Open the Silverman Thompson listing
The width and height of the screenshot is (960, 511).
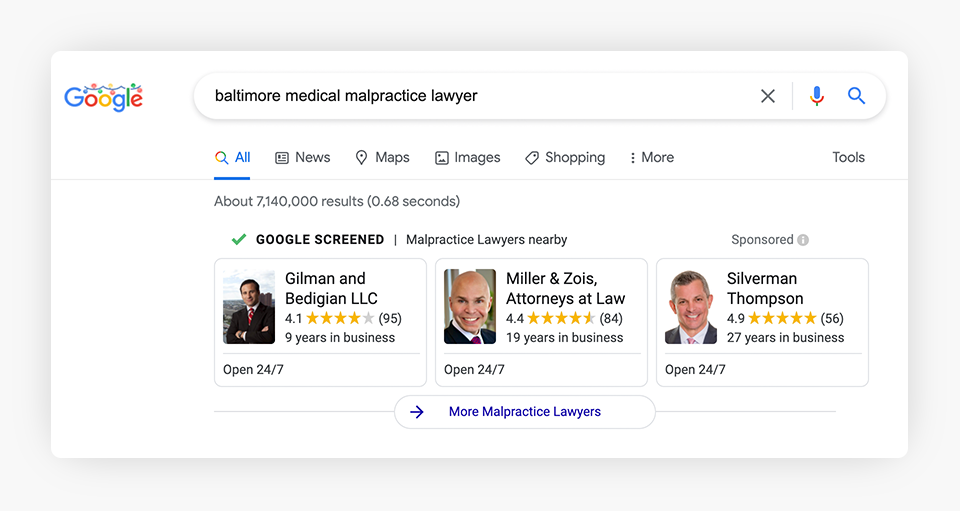coord(765,288)
